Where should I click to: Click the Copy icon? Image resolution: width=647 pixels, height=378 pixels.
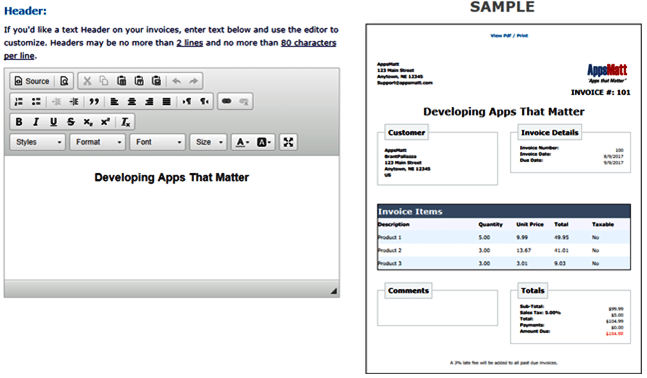(104, 81)
